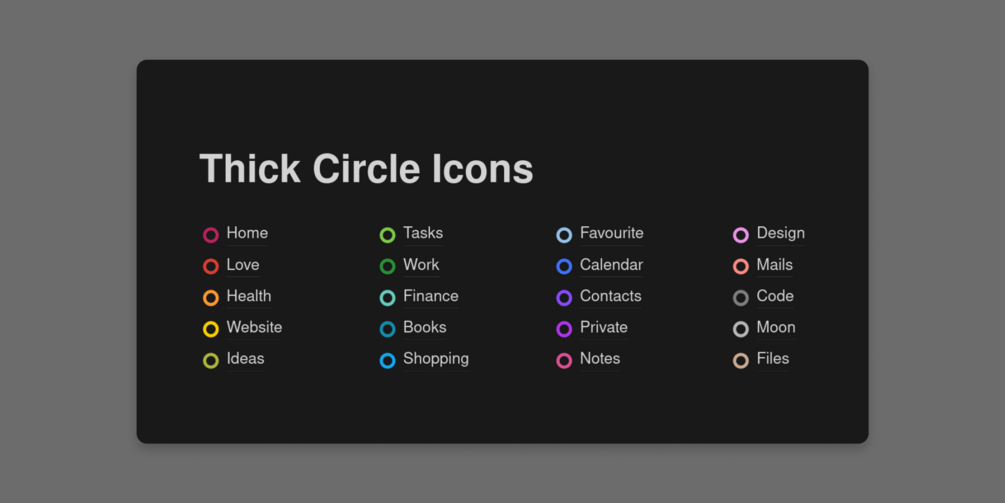
Task: Open the Work link
Action: point(421,265)
